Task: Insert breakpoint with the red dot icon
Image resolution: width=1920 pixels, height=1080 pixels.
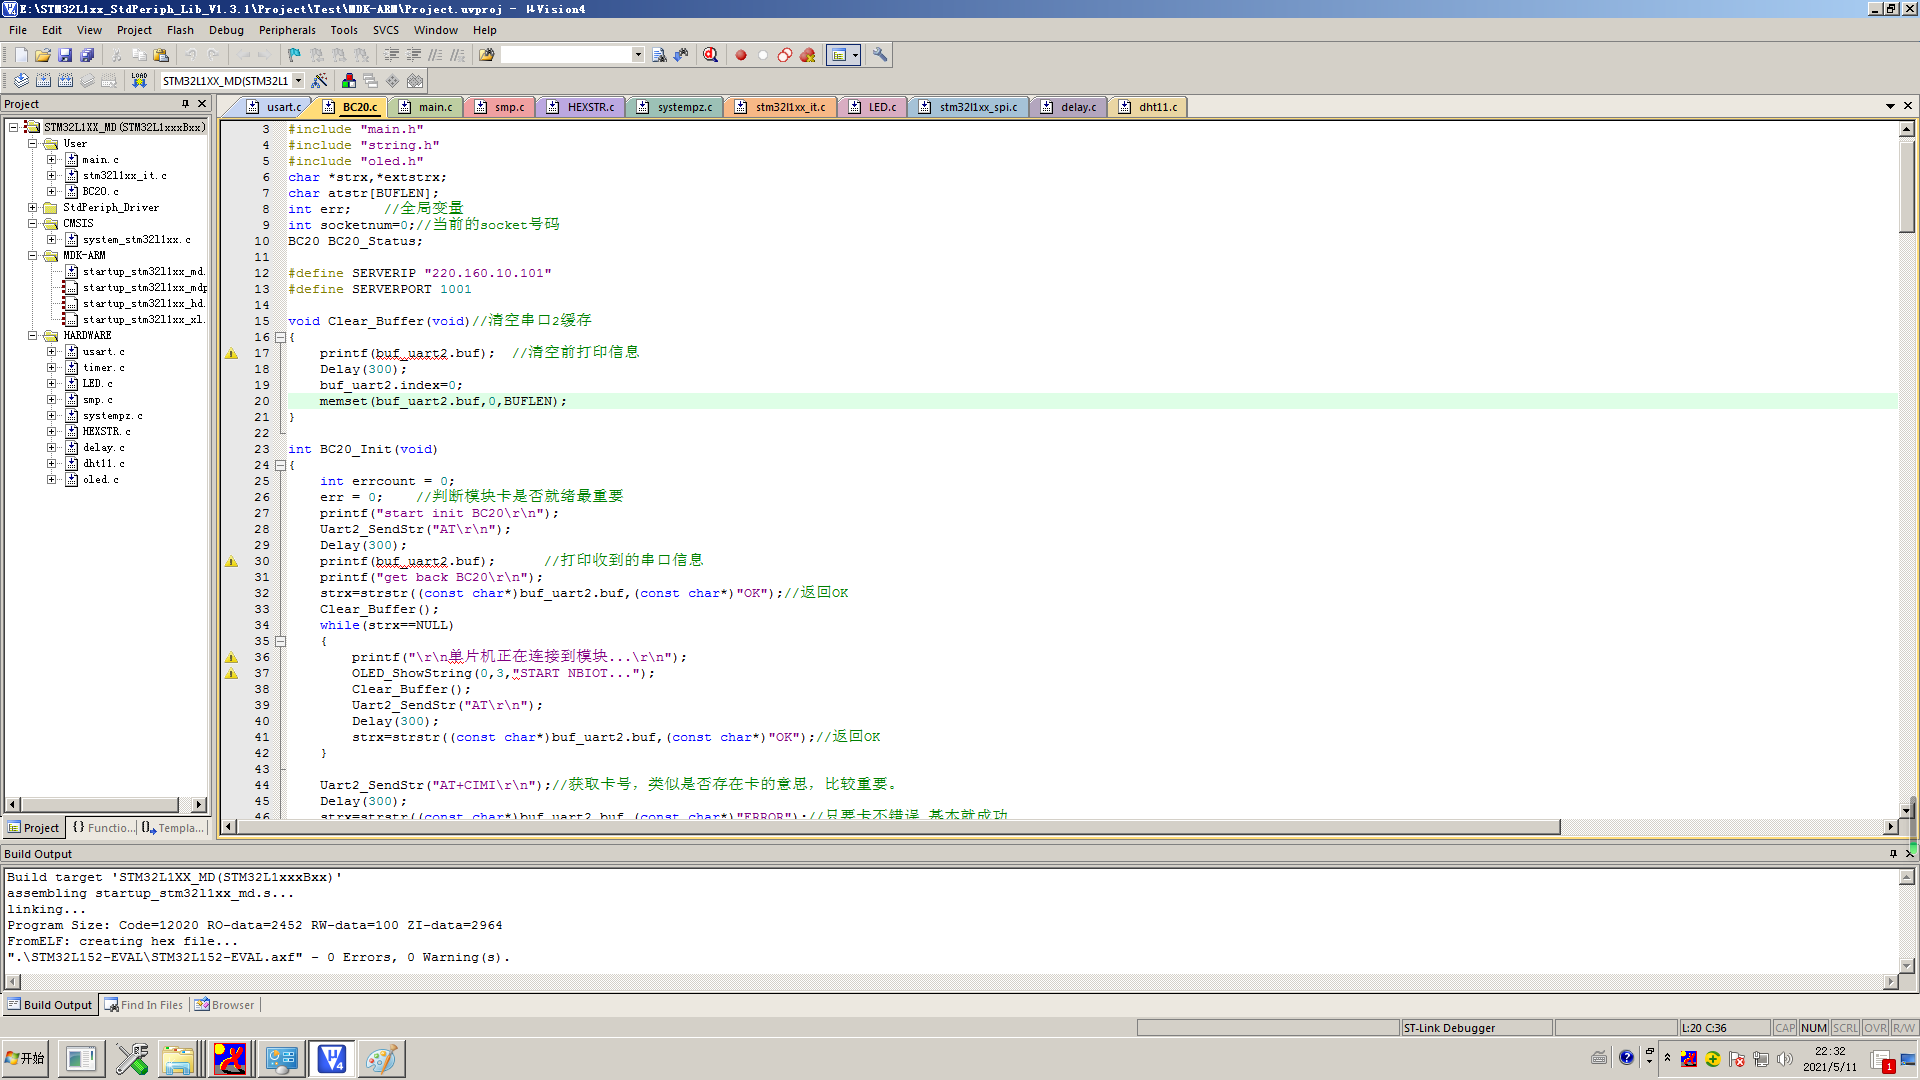Action: 741,55
